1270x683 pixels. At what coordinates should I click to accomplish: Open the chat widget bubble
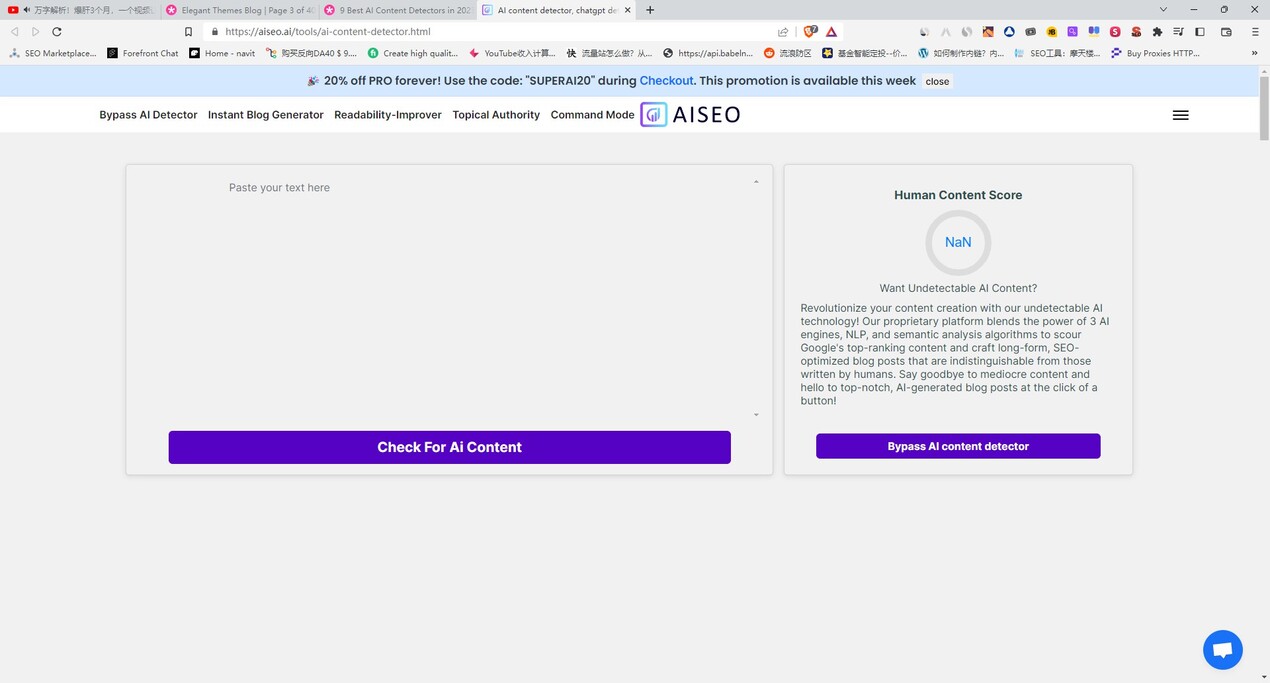1222,649
